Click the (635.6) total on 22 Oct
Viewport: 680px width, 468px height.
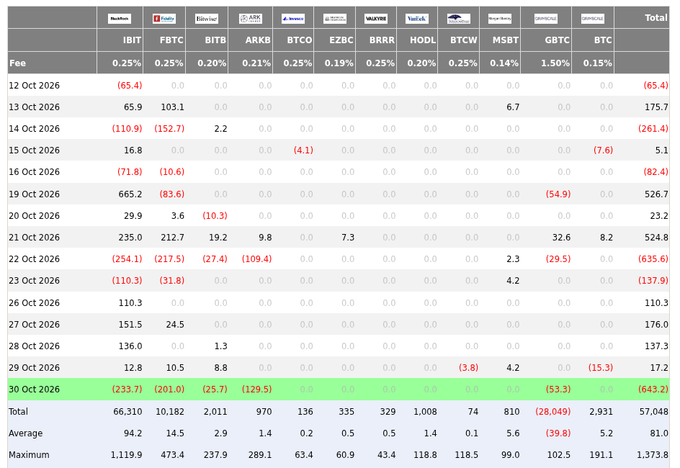pos(653,259)
